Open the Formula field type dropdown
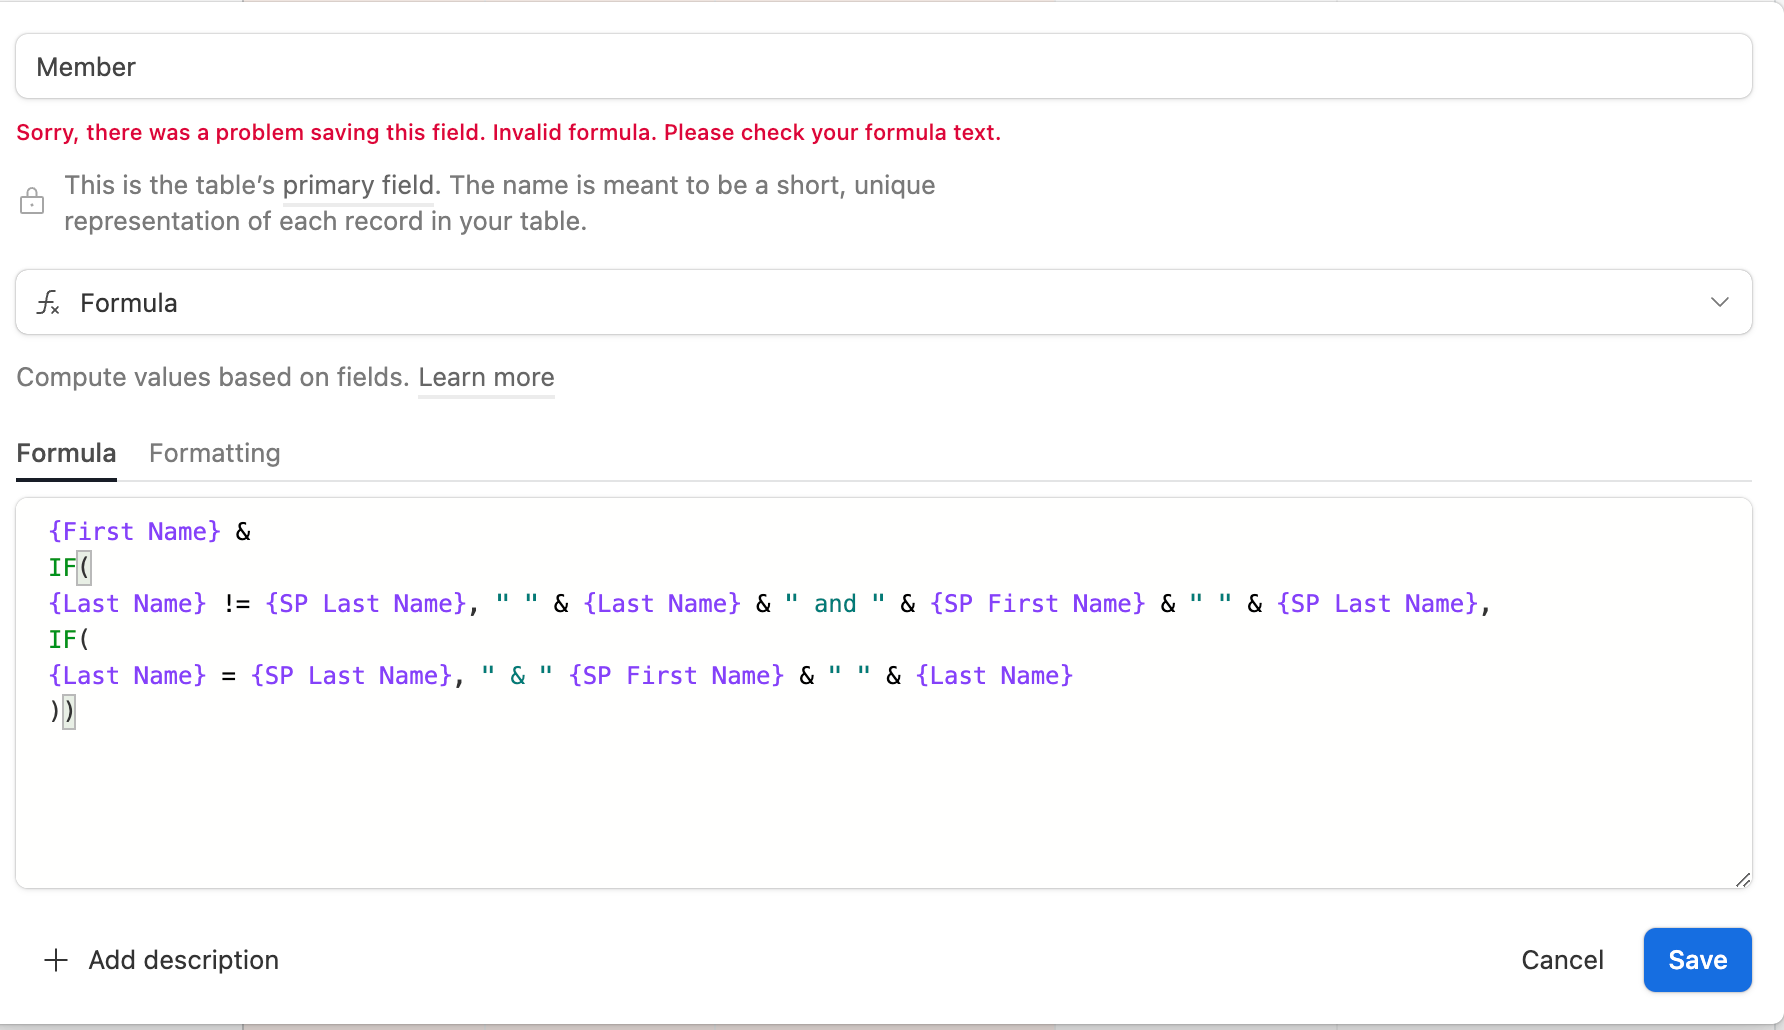 click(883, 302)
